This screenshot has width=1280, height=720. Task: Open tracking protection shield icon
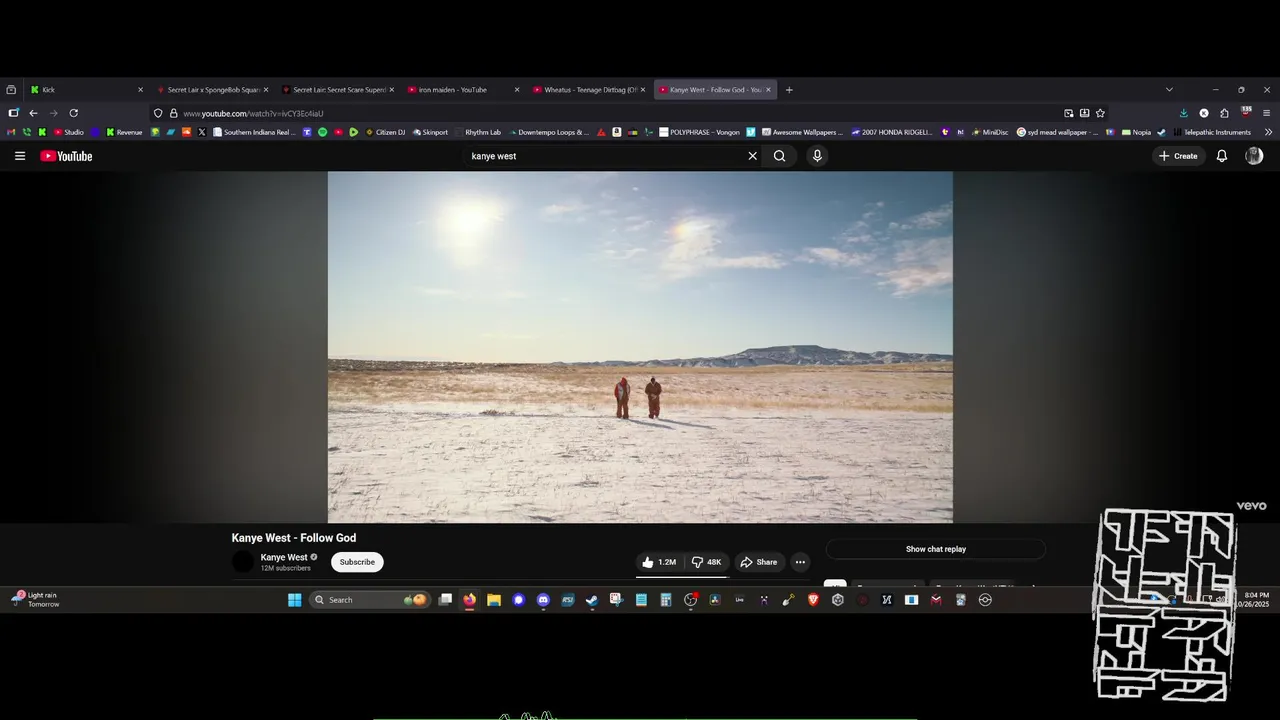click(158, 113)
